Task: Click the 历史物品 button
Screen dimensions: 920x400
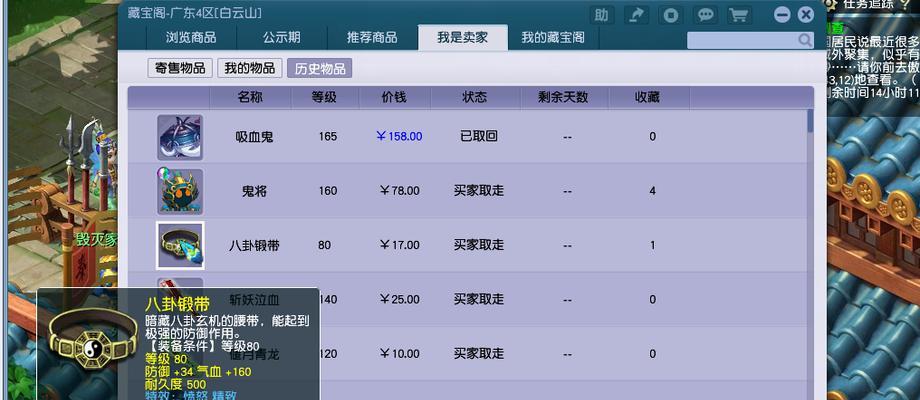Action: coord(320,68)
